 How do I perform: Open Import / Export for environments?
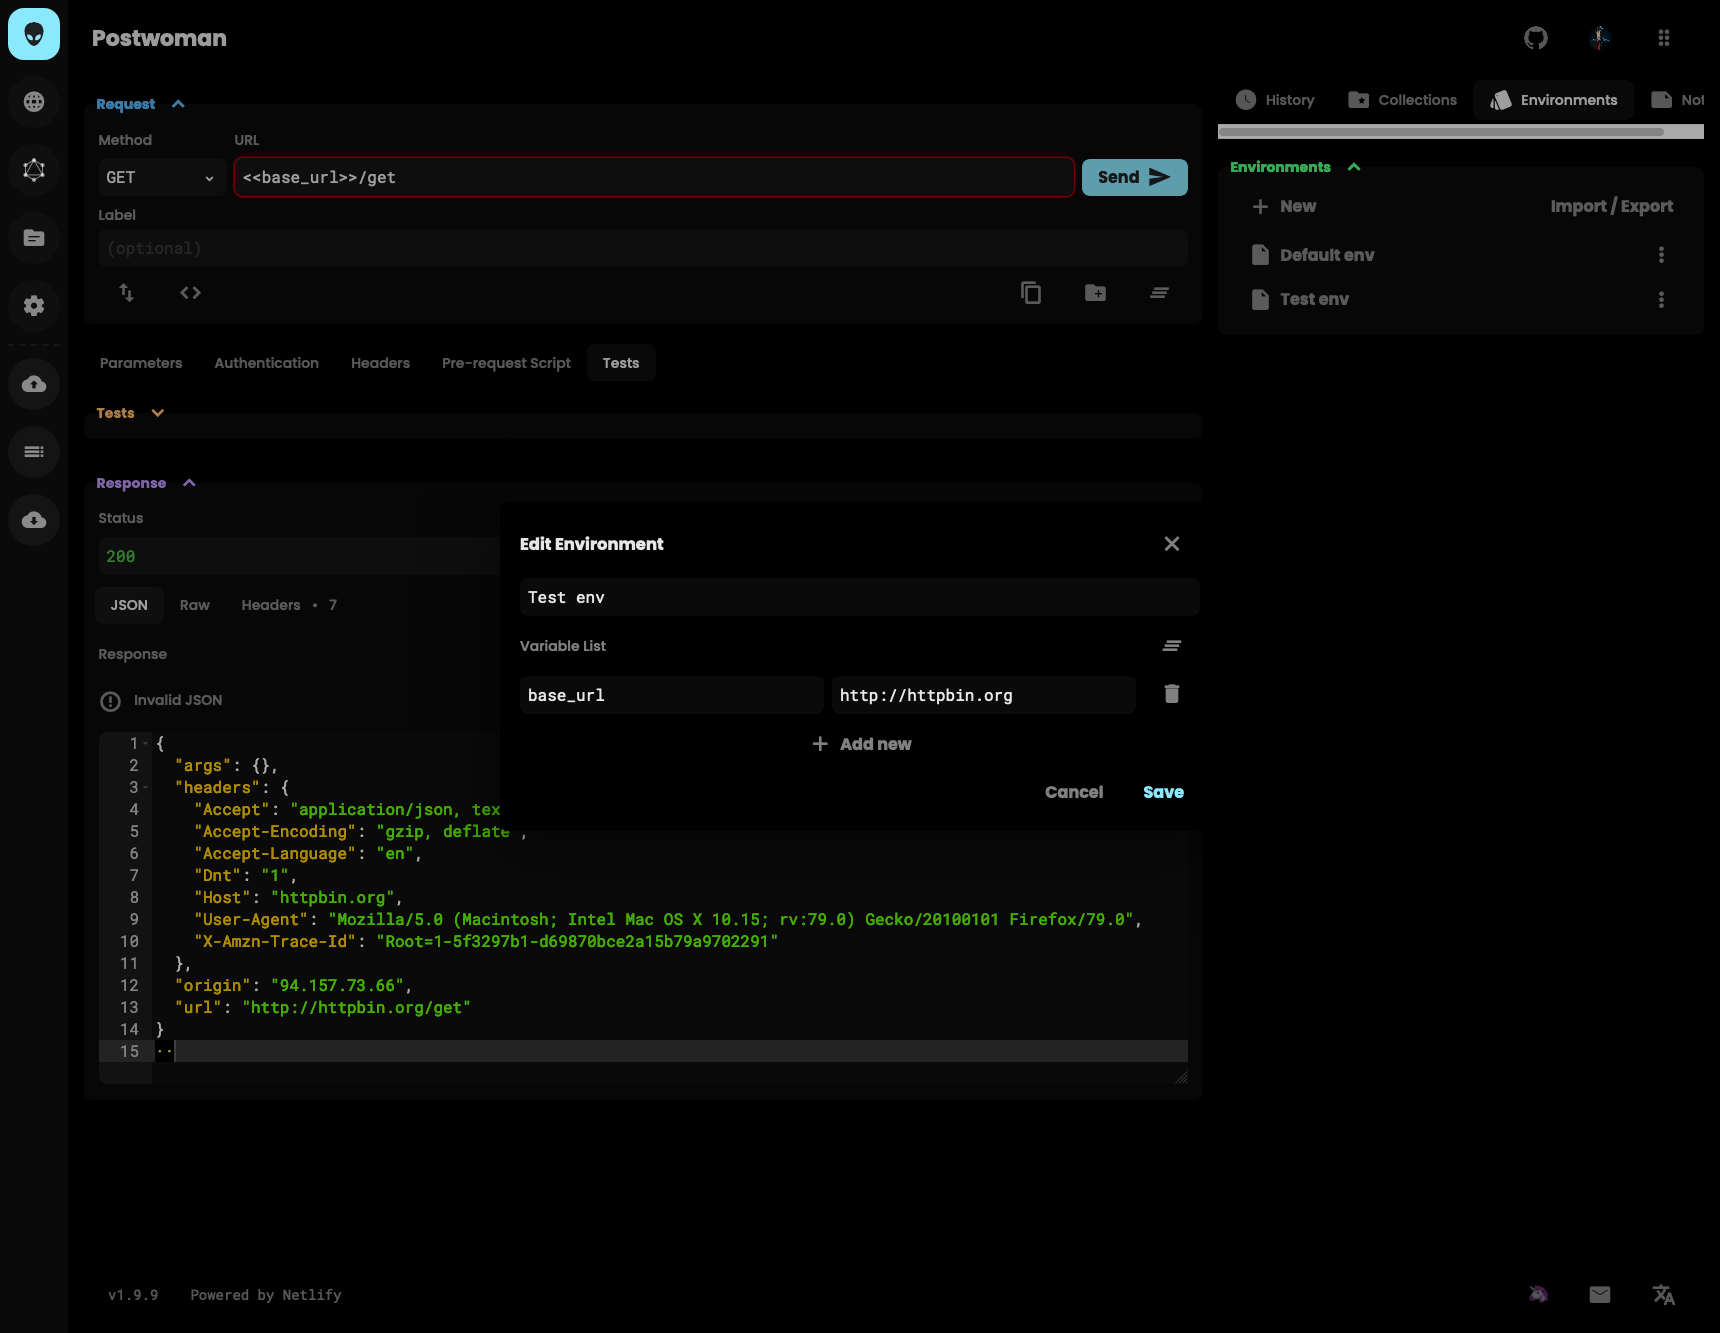click(1612, 206)
